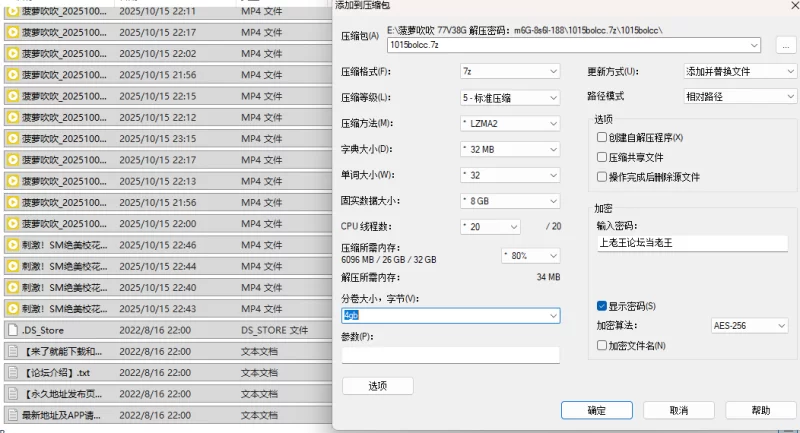Click the MP4 icon of the 23:15 file
This screenshot has height=433, width=800.
point(13,139)
